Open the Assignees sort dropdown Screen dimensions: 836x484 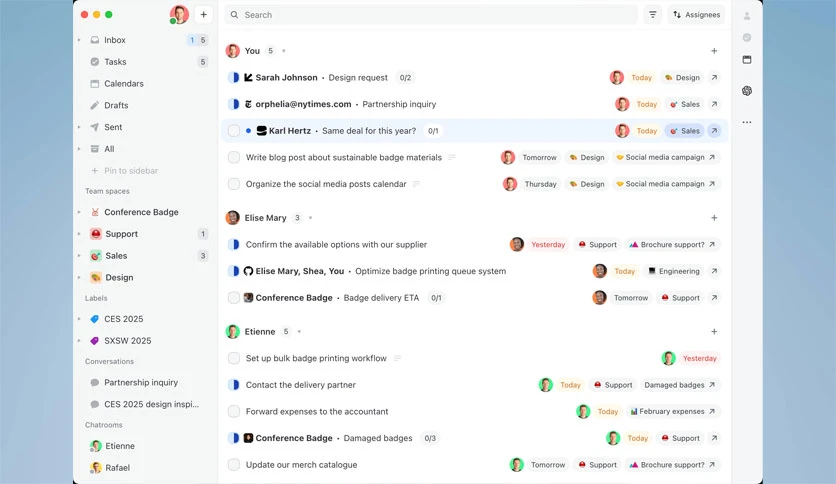tap(696, 15)
